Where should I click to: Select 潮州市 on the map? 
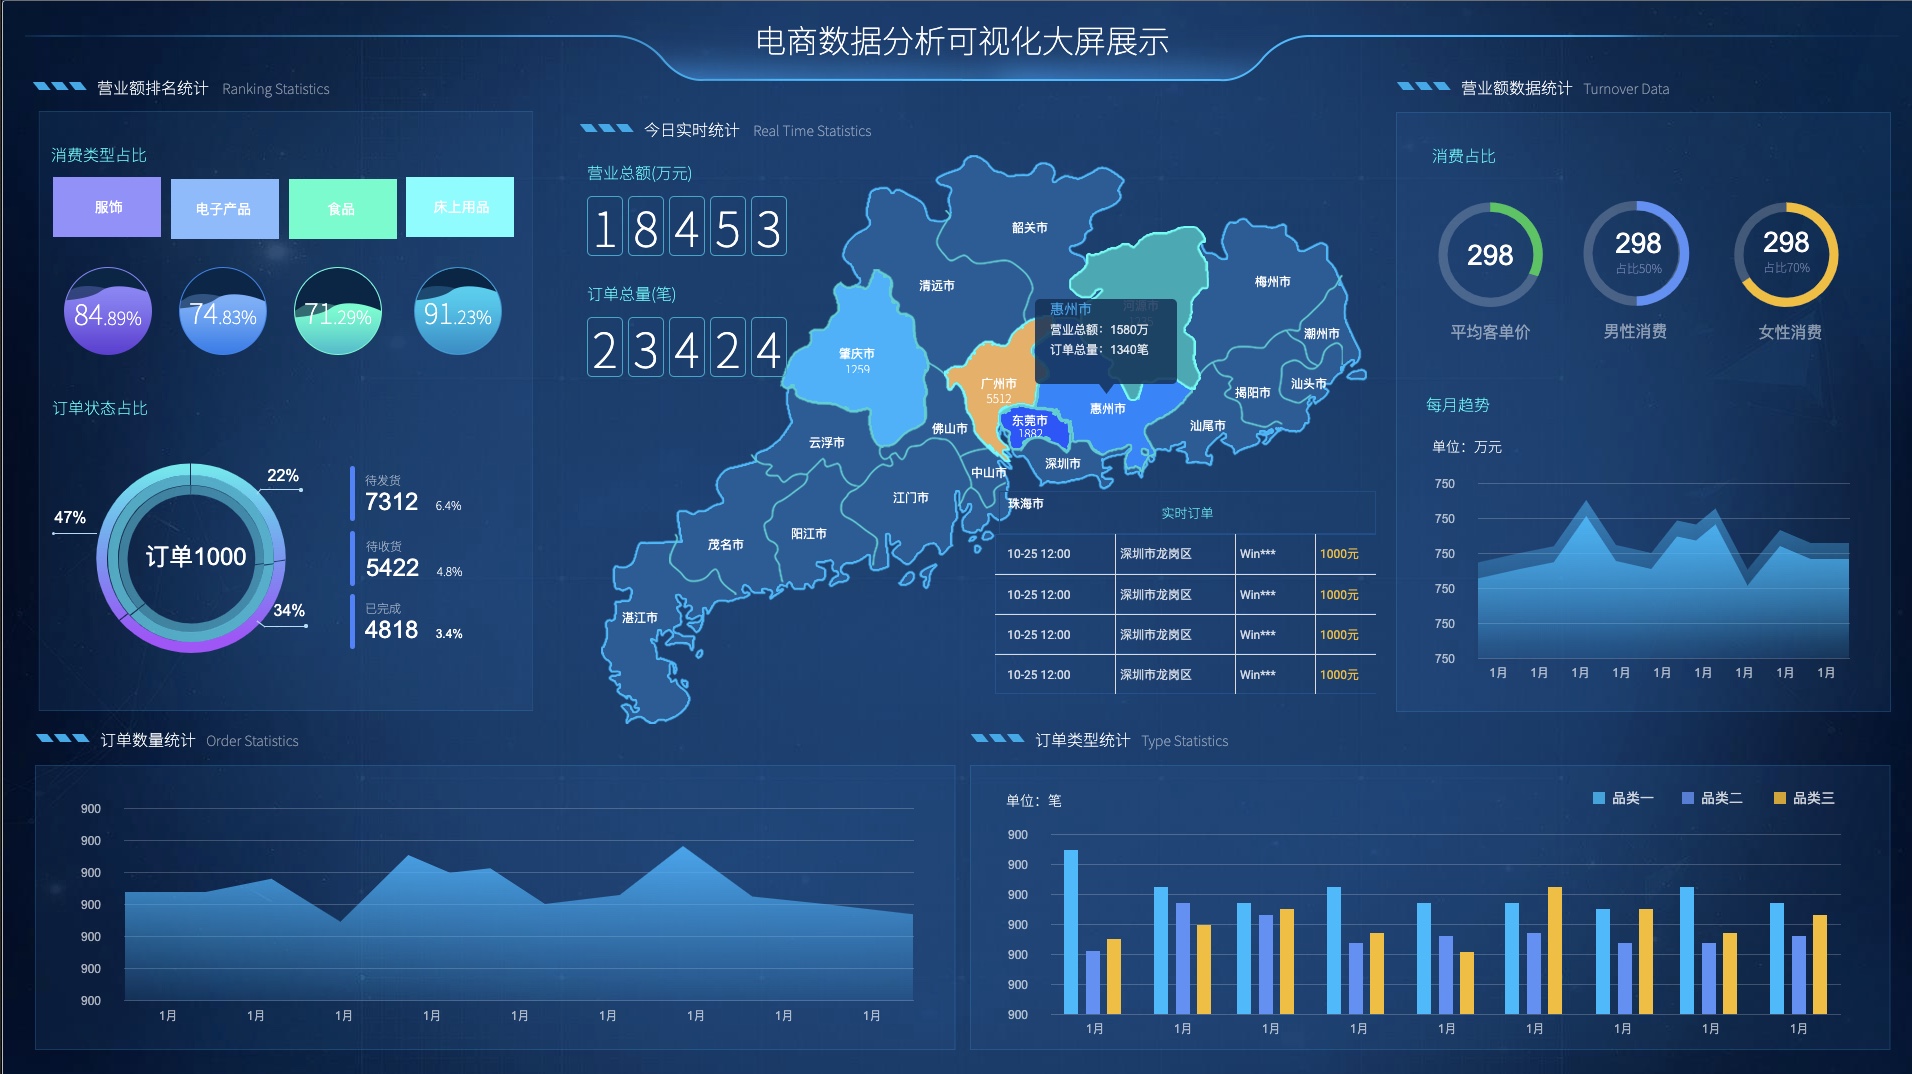click(x=1321, y=334)
